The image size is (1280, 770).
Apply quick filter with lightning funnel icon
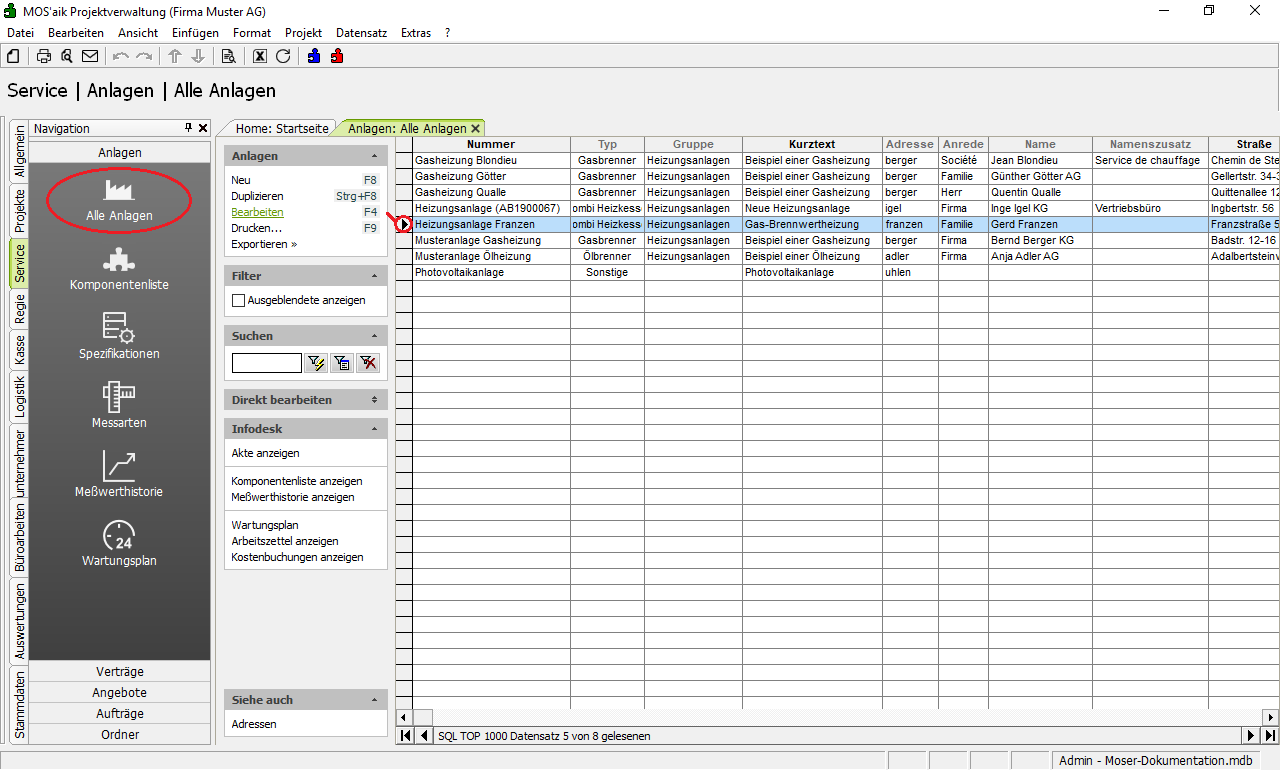coord(317,363)
